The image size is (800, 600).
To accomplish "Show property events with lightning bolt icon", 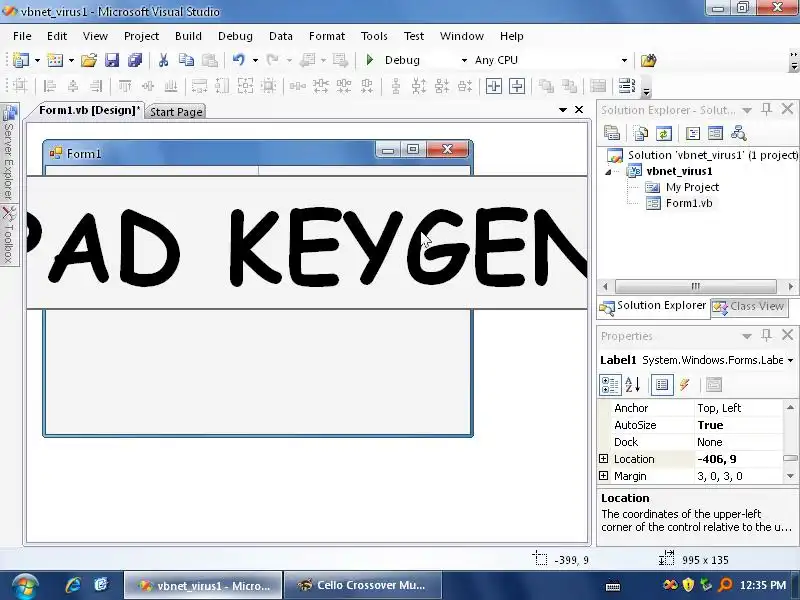I will coord(685,385).
